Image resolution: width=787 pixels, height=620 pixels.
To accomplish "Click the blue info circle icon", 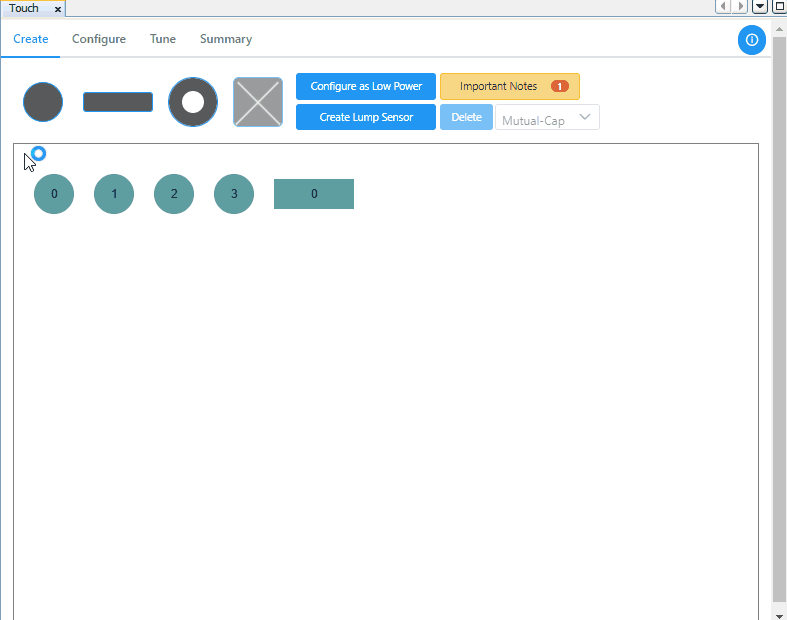I will [x=752, y=40].
